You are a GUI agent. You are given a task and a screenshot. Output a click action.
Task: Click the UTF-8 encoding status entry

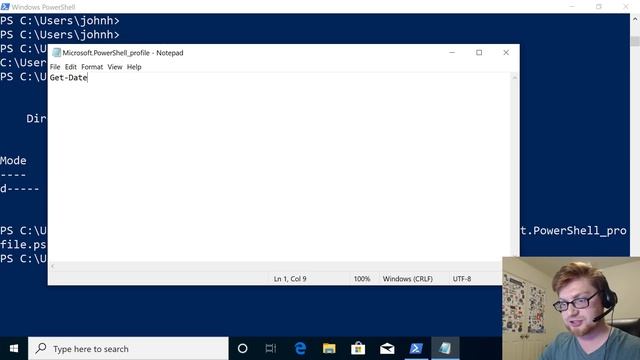462,279
